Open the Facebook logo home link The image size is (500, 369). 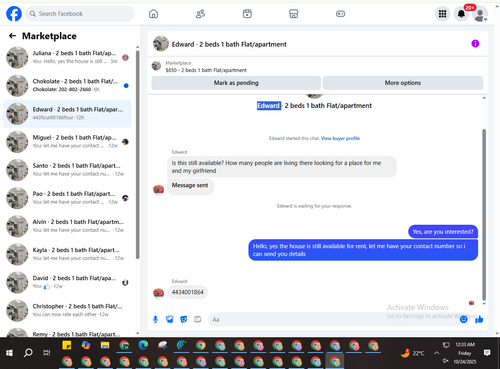(14, 14)
